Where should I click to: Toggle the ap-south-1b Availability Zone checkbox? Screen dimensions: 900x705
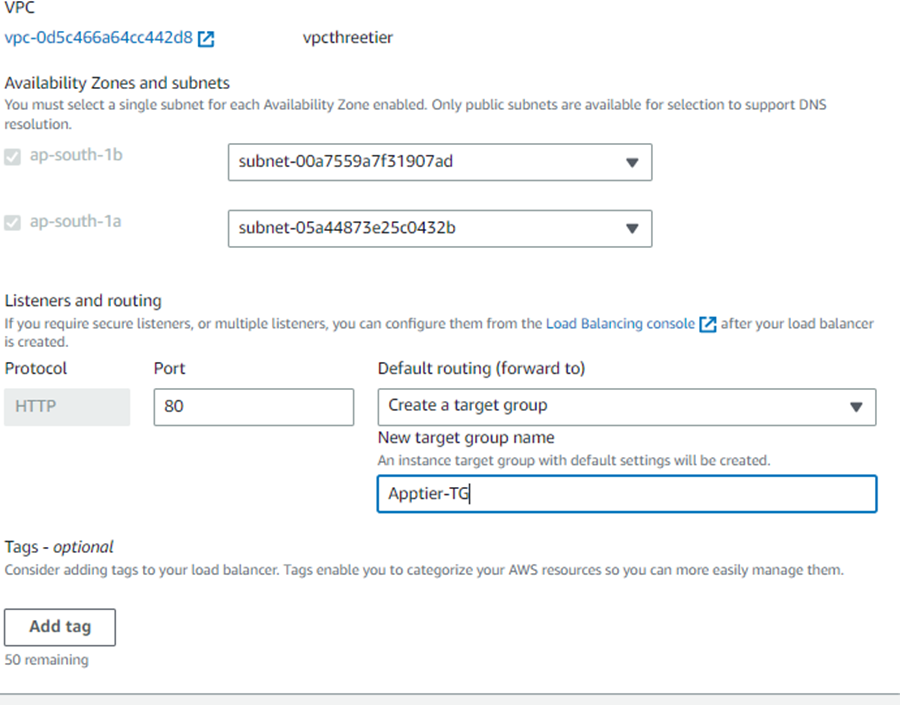pyautogui.click(x=12, y=156)
